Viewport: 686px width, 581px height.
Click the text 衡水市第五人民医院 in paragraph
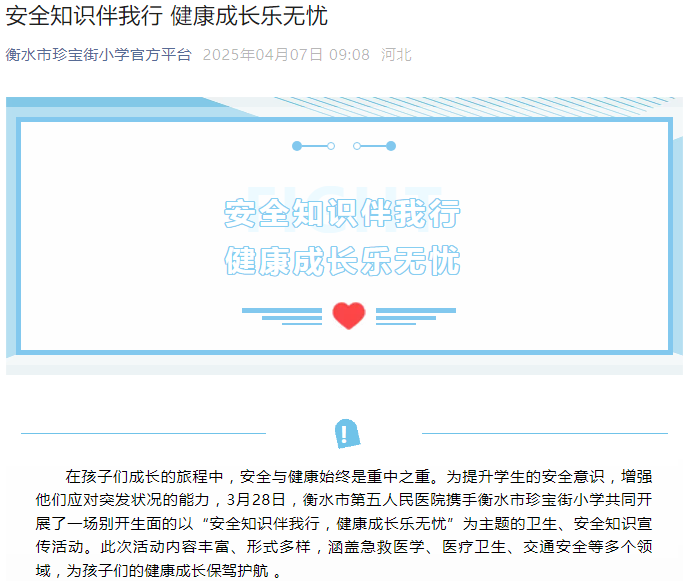tap(374, 500)
